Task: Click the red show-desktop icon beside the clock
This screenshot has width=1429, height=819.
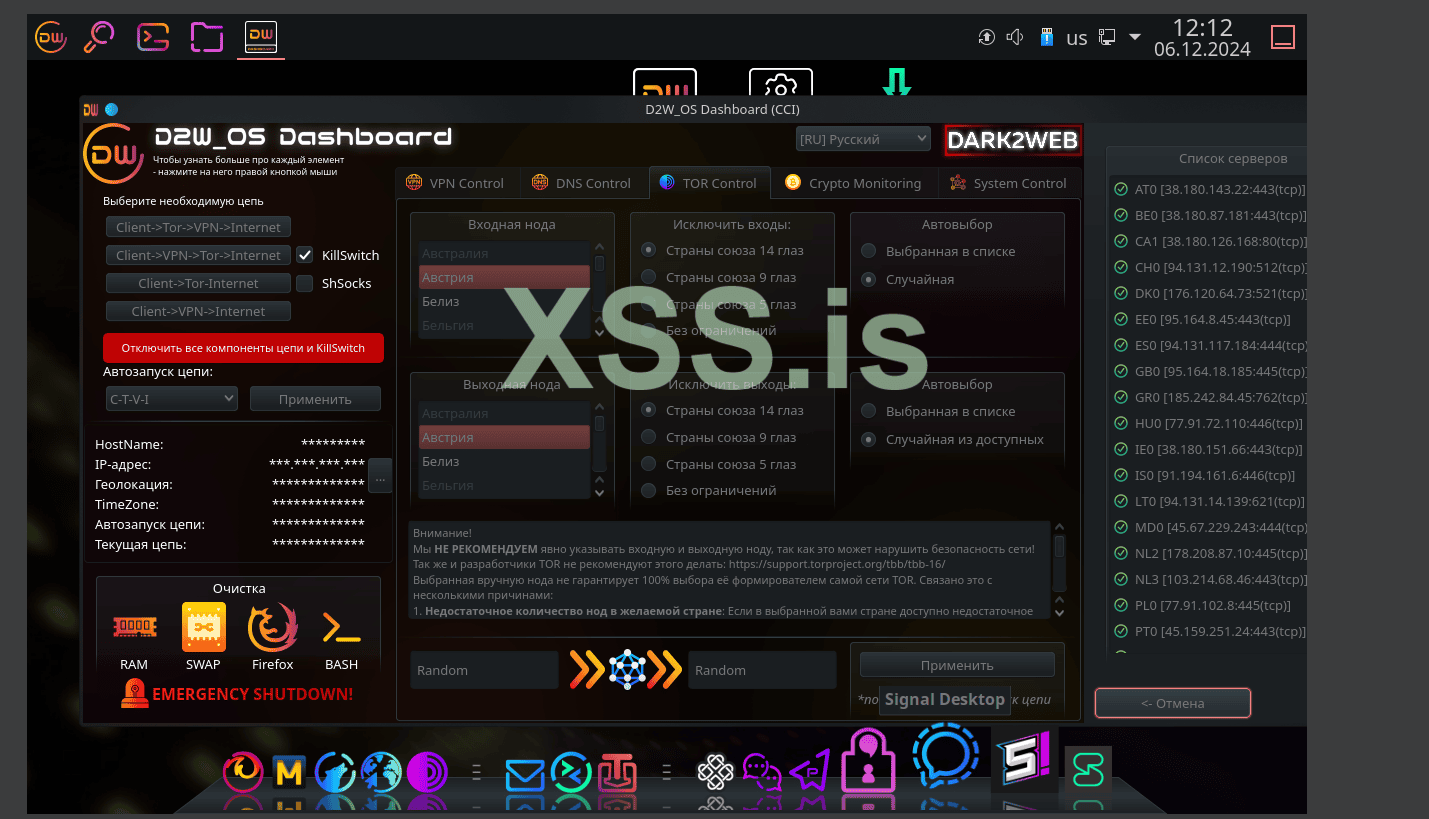Action: point(1283,38)
